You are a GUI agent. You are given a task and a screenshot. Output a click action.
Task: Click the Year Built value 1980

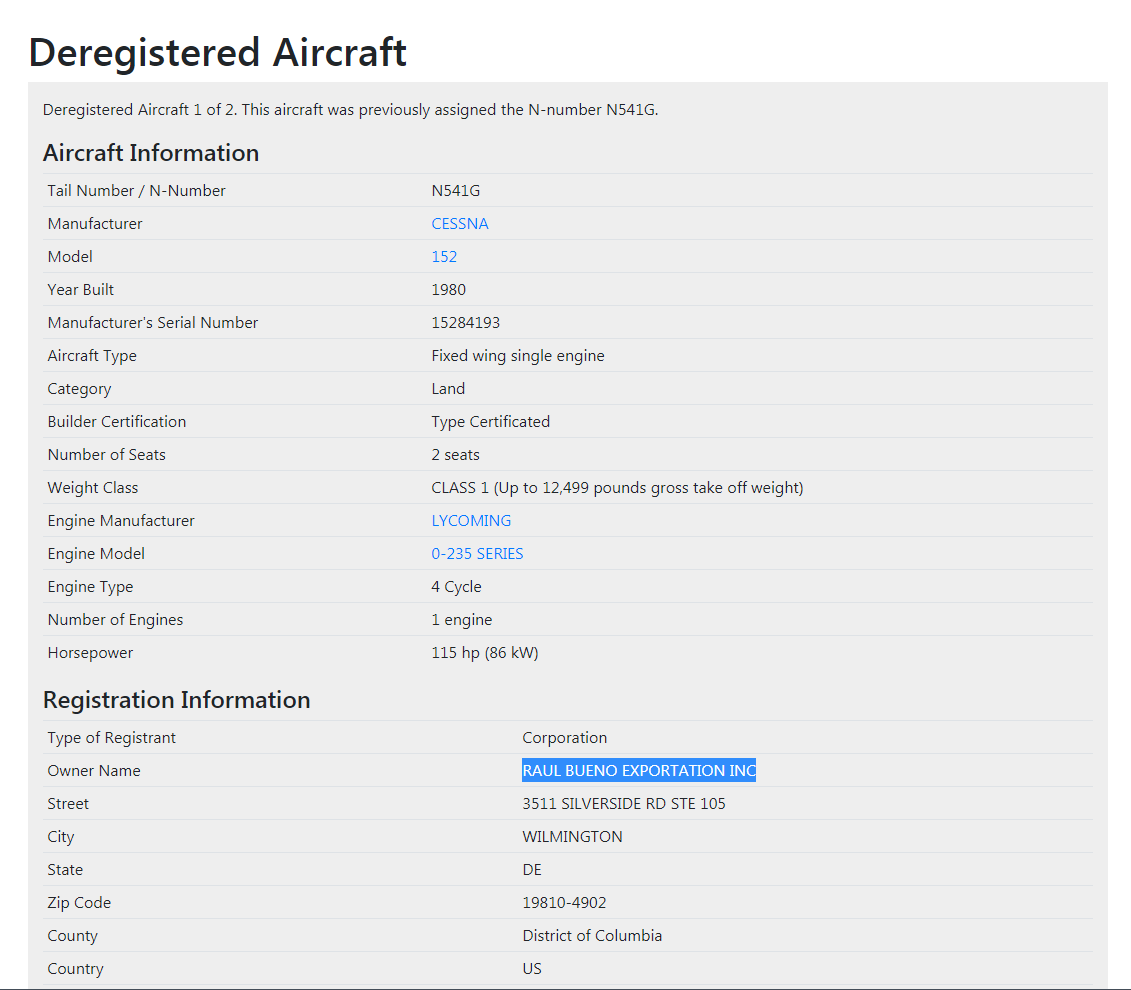[449, 290]
